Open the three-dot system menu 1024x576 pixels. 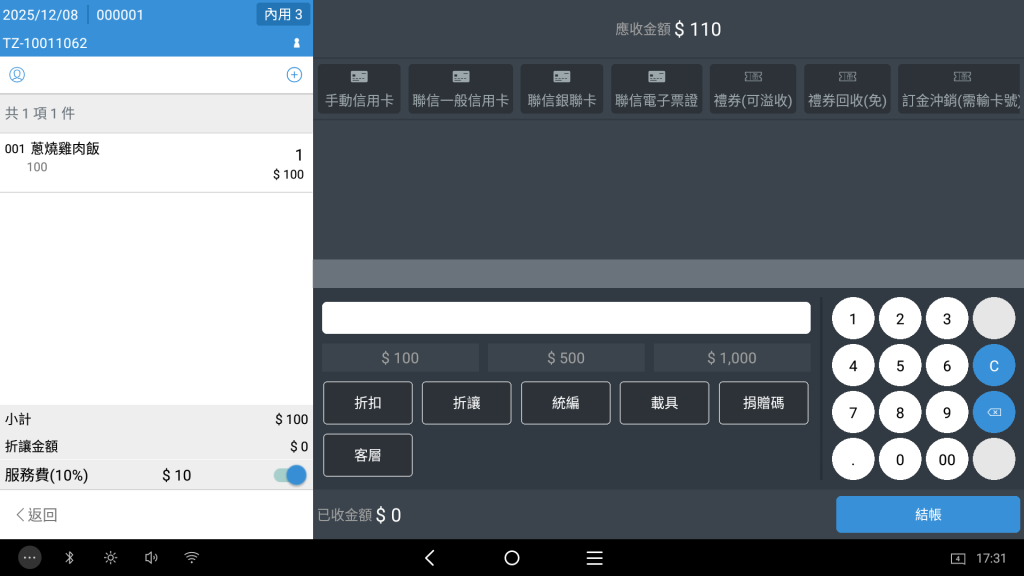click(x=30, y=558)
